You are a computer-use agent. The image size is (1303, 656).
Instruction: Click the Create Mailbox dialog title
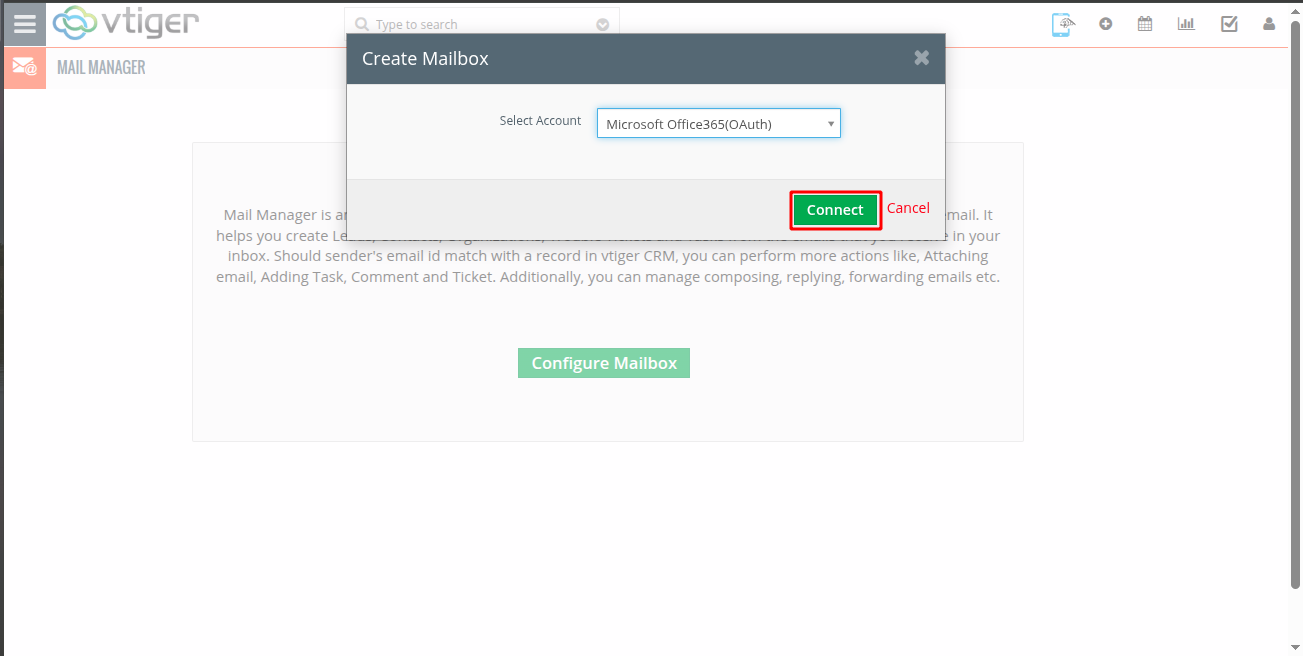tap(425, 59)
